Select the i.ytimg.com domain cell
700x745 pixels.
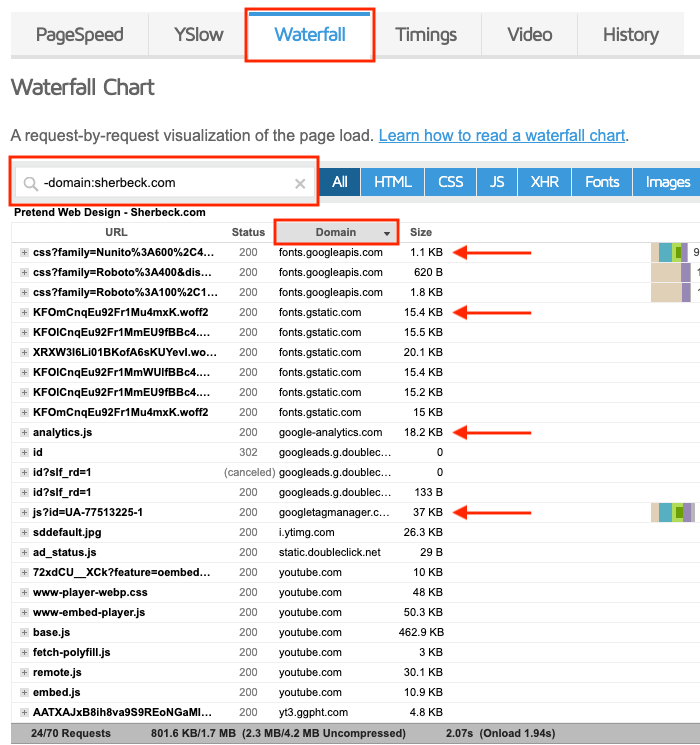click(307, 532)
